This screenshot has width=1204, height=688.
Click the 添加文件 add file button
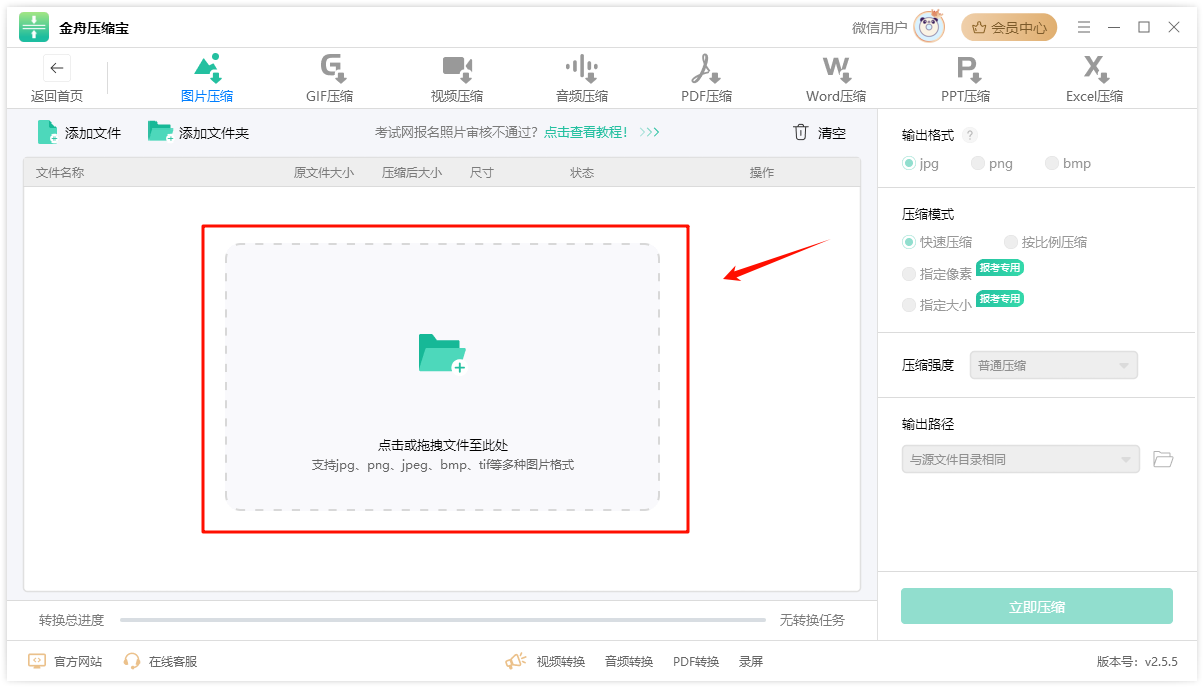(x=79, y=132)
